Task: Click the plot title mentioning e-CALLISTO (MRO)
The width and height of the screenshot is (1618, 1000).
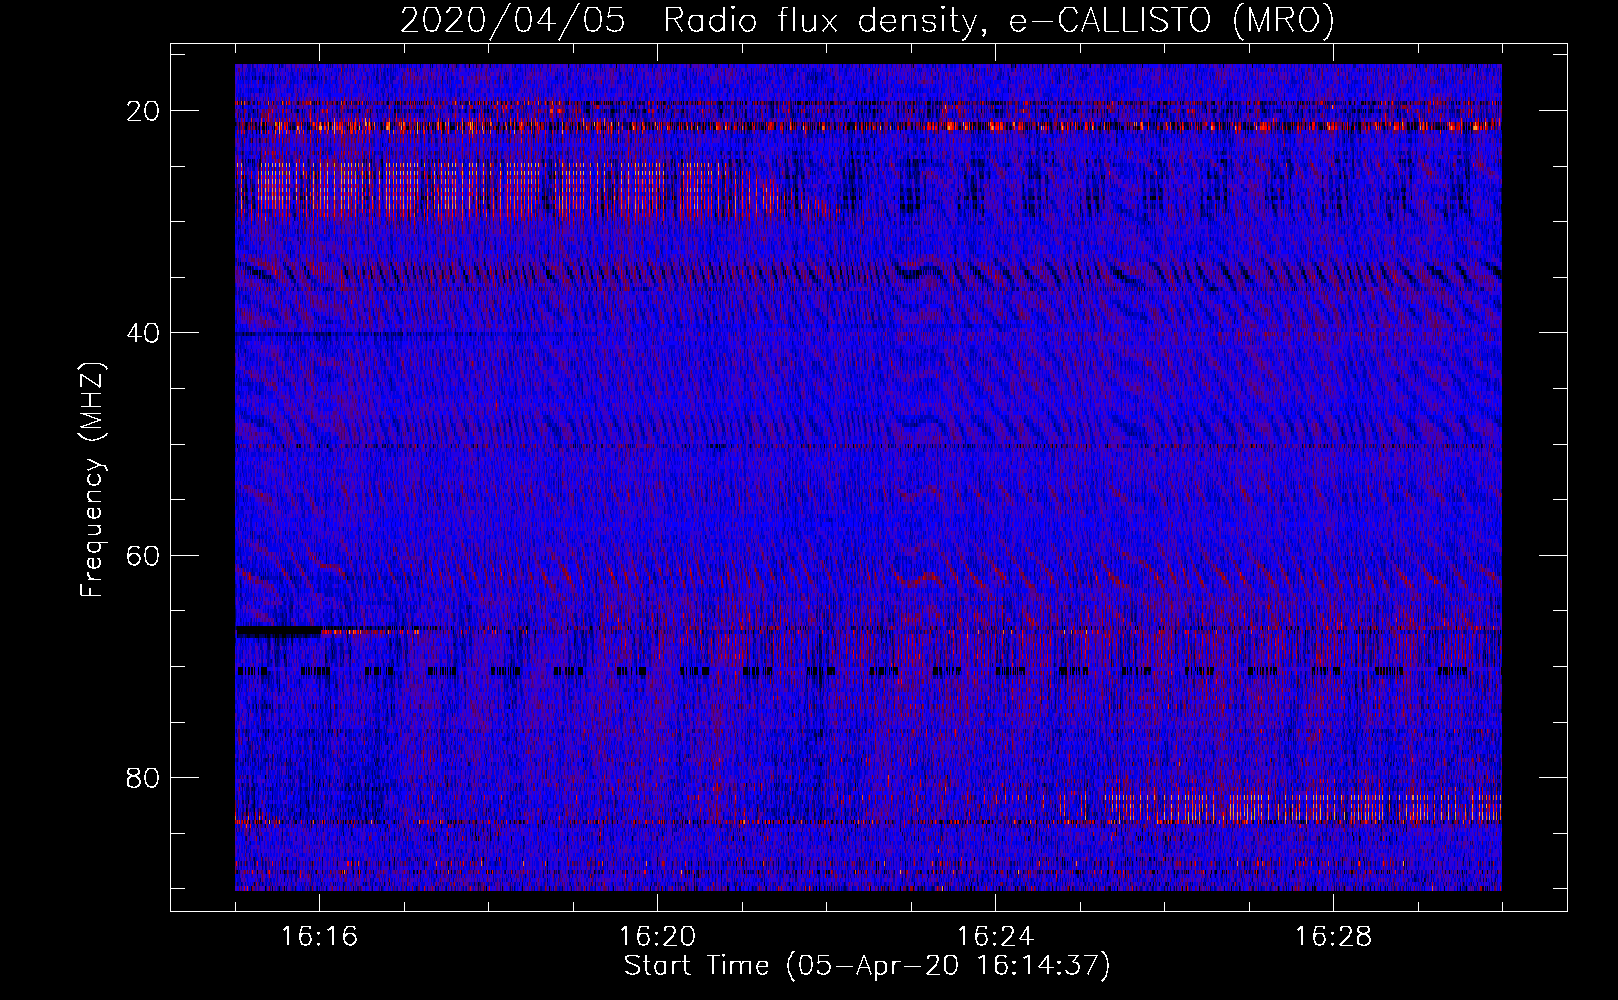Action: [x=867, y=20]
